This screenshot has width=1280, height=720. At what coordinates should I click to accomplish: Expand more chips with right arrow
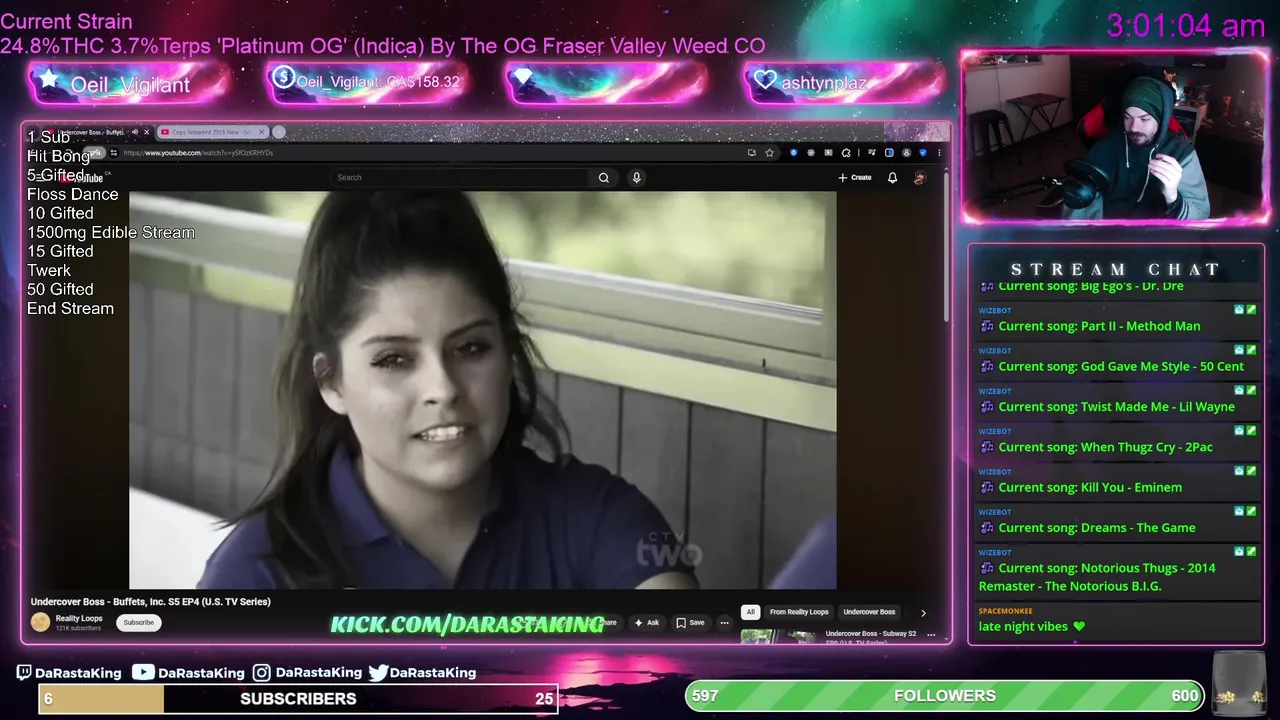click(923, 612)
